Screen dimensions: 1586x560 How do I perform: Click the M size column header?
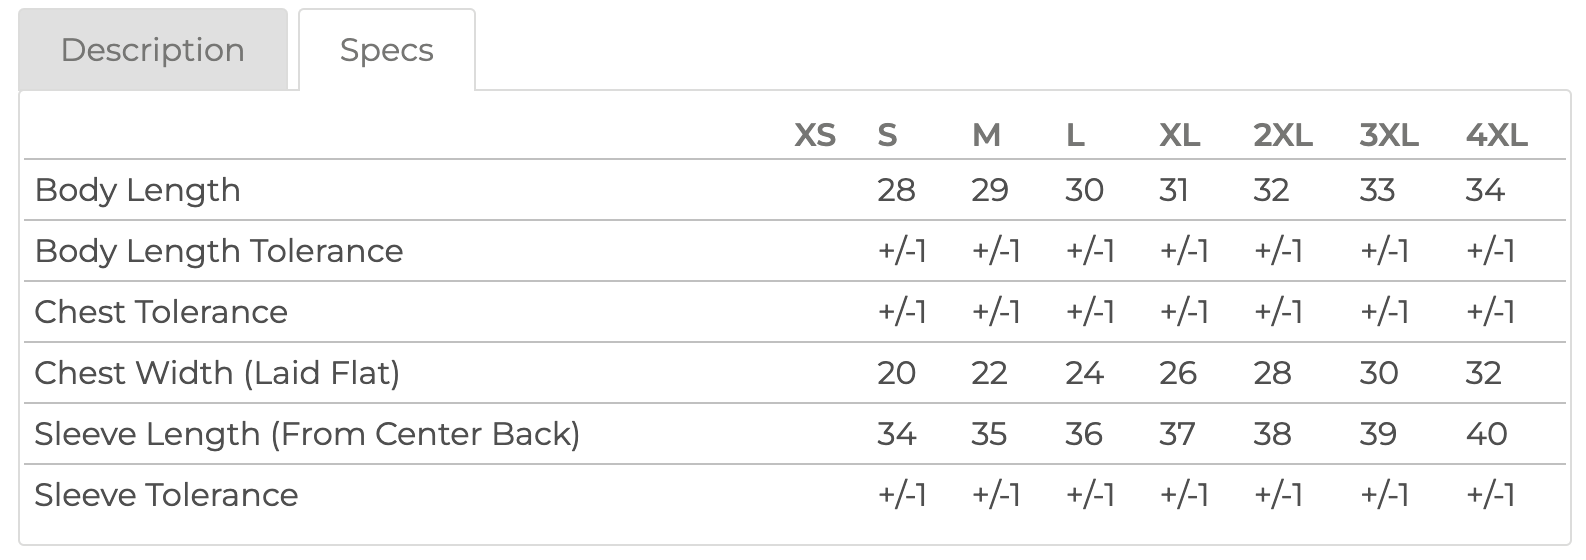tap(986, 135)
